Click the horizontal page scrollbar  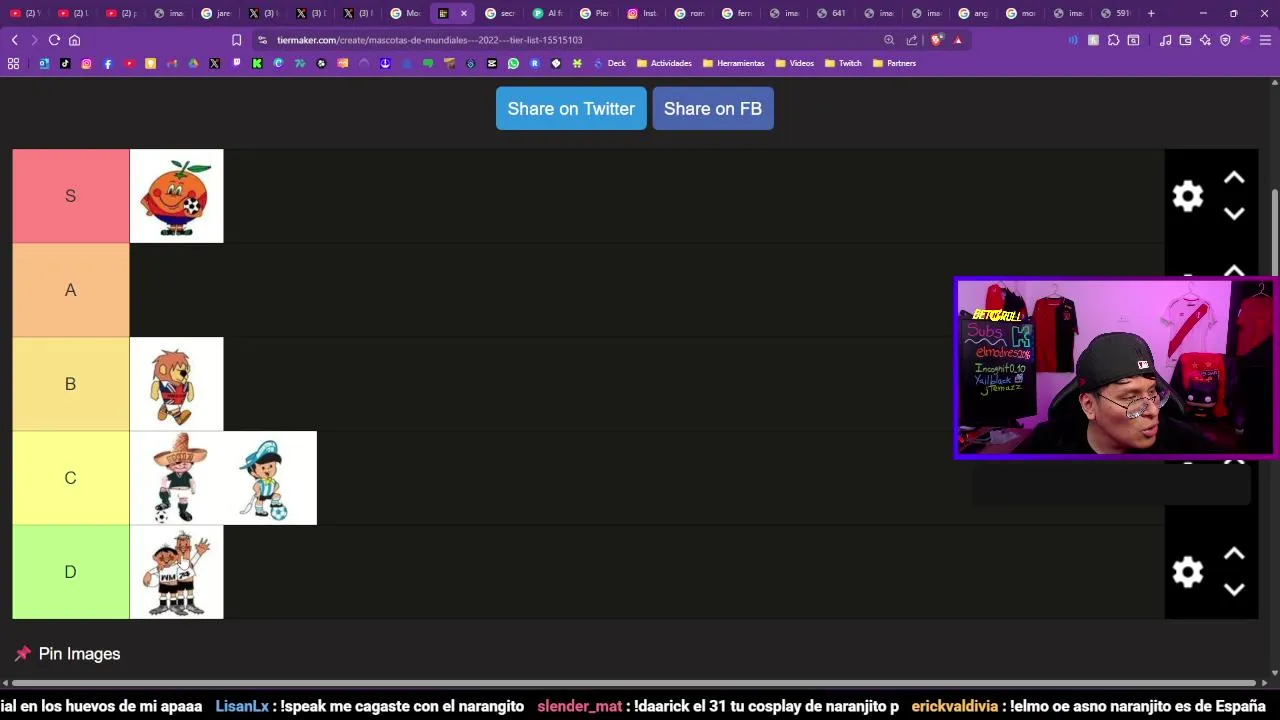point(635,683)
